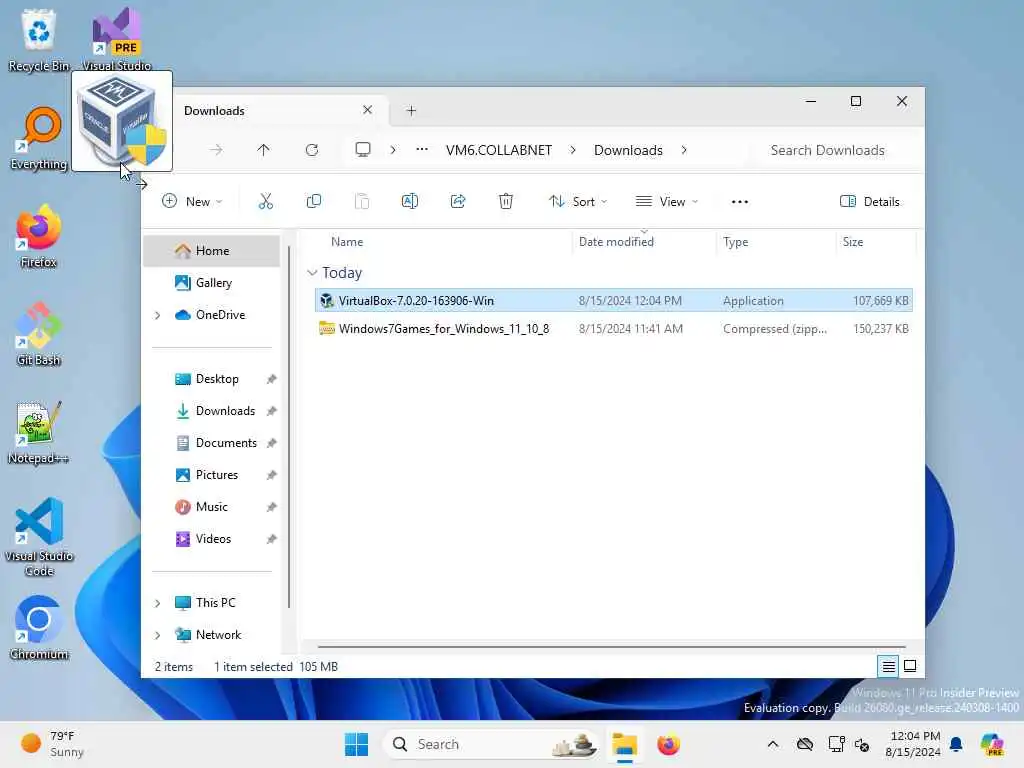Add a new tab with plus button
Screen dimensions: 1024x768
coord(411,110)
